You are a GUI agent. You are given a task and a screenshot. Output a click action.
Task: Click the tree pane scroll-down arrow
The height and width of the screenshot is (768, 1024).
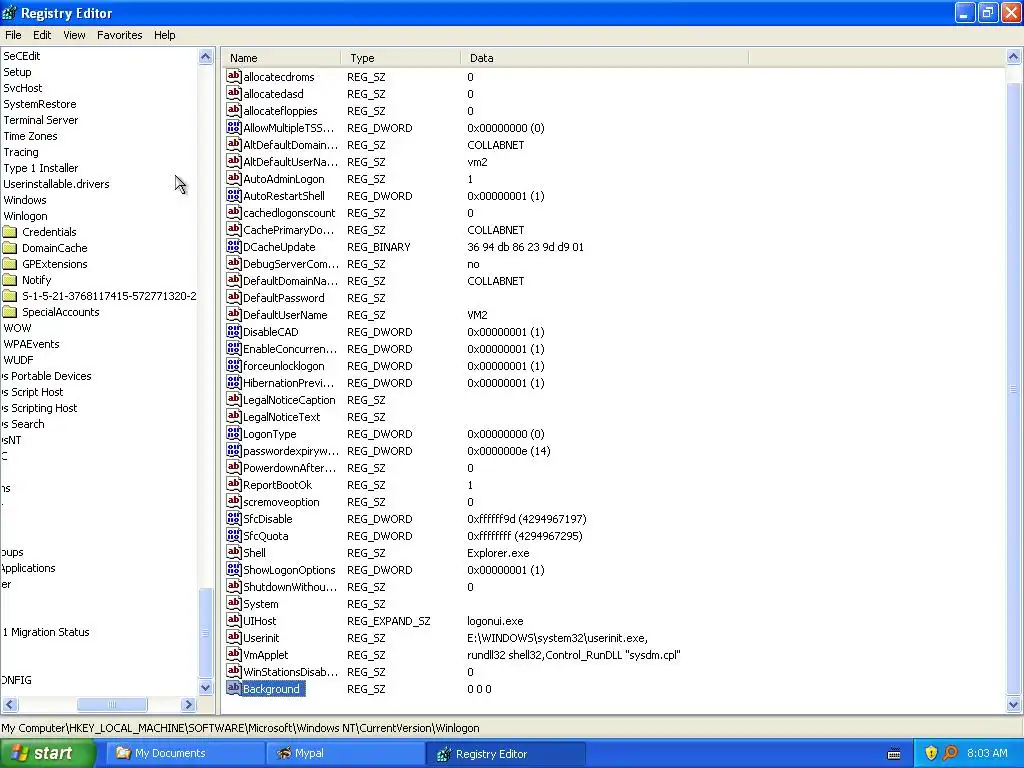click(x=206, y=687)
